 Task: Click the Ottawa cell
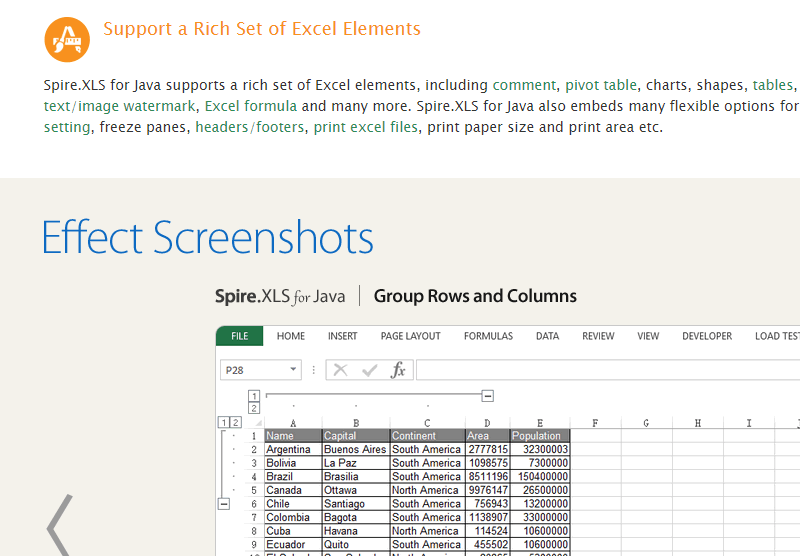356,490
